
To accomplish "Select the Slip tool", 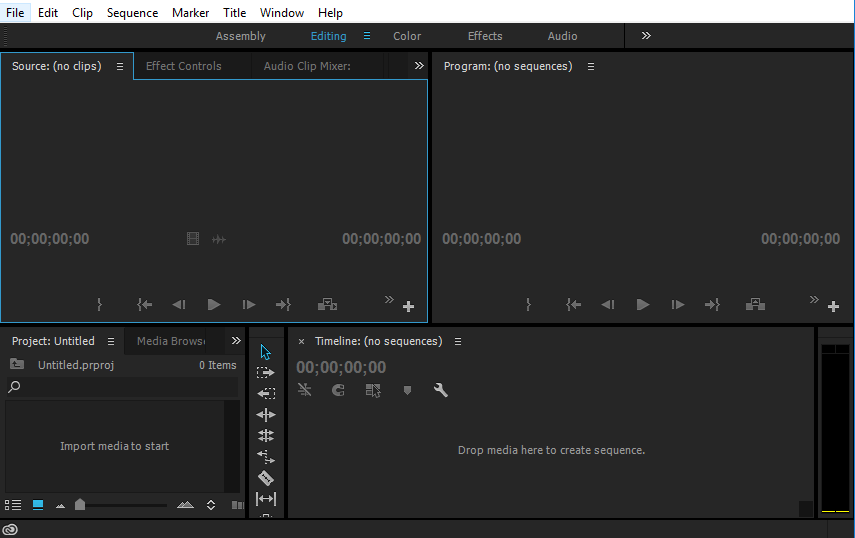I will (266, 499).
